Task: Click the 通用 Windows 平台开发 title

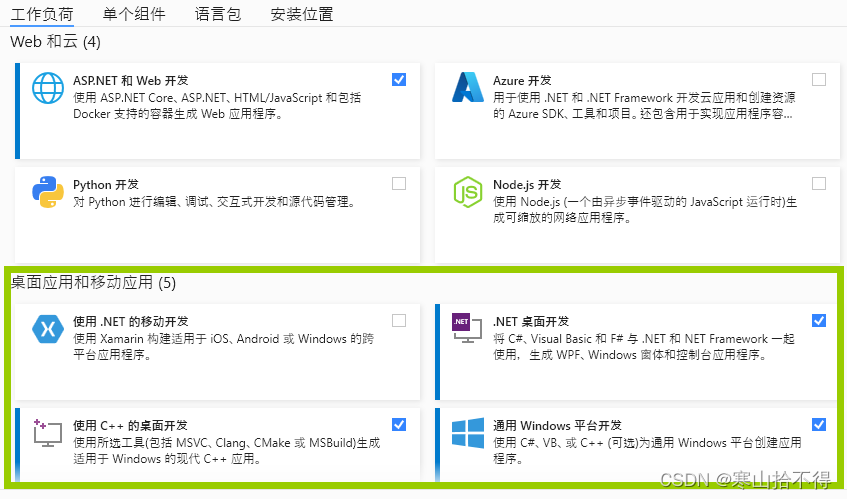Action: click(557, 426)
